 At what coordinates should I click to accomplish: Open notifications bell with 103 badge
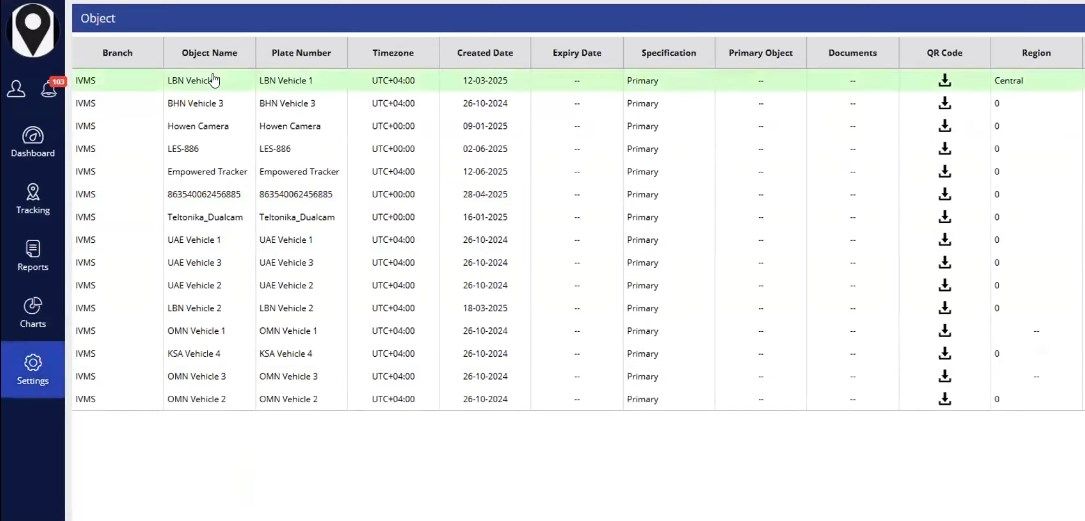click(x=49, y=88)
